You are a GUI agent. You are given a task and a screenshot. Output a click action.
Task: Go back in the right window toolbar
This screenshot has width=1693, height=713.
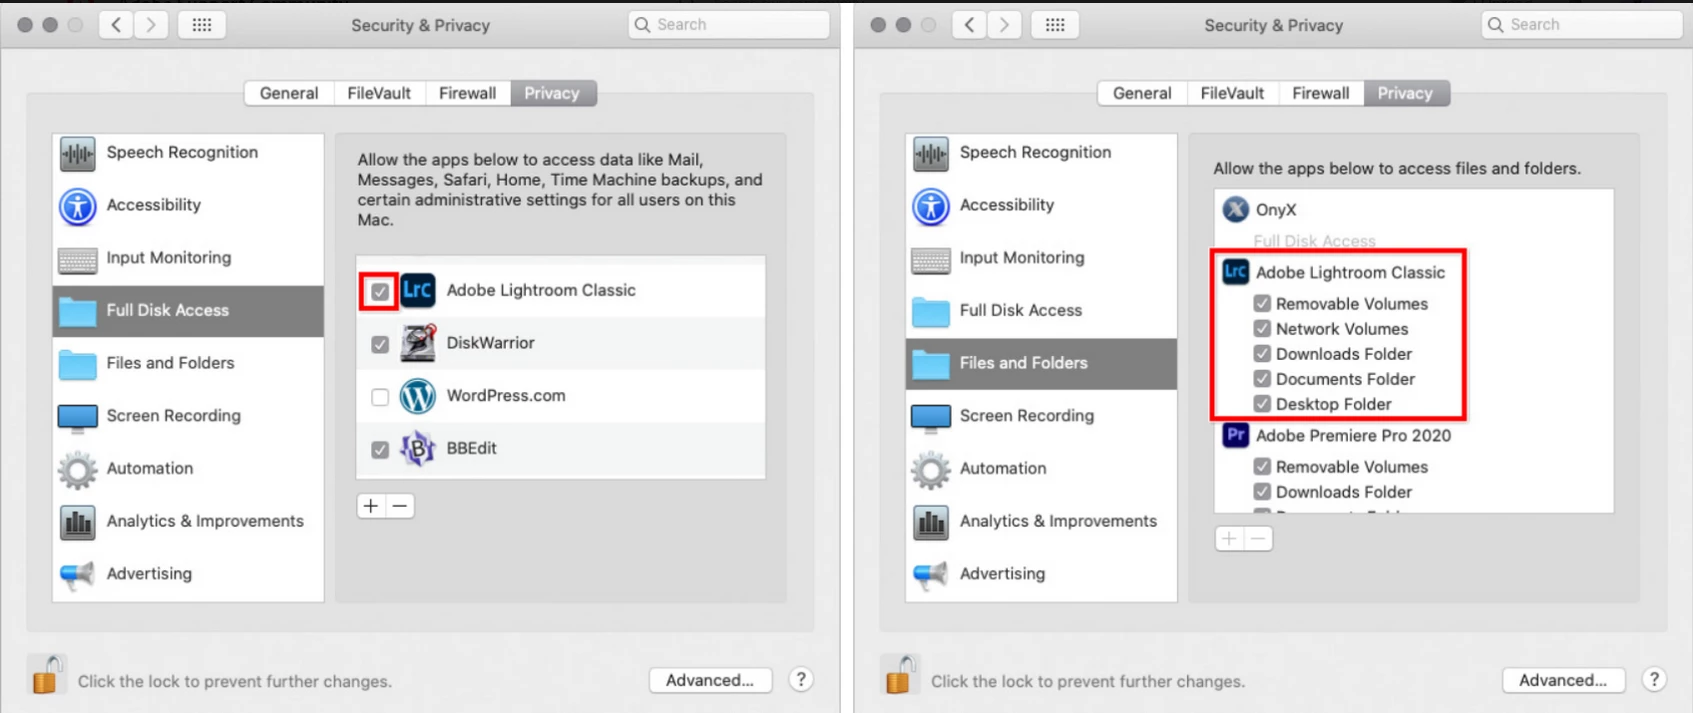(969, 25)
